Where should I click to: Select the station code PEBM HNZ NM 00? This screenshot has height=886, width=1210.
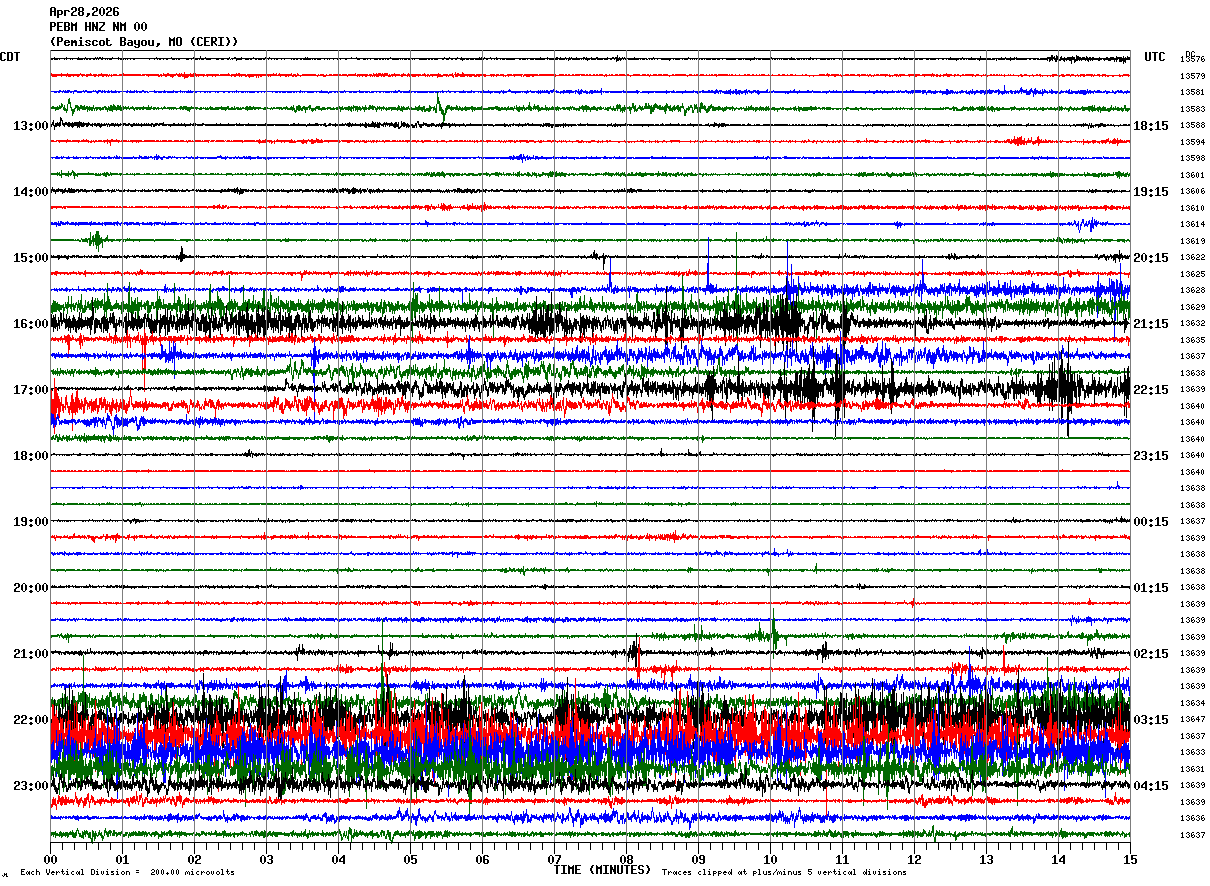tap(98, 27)
